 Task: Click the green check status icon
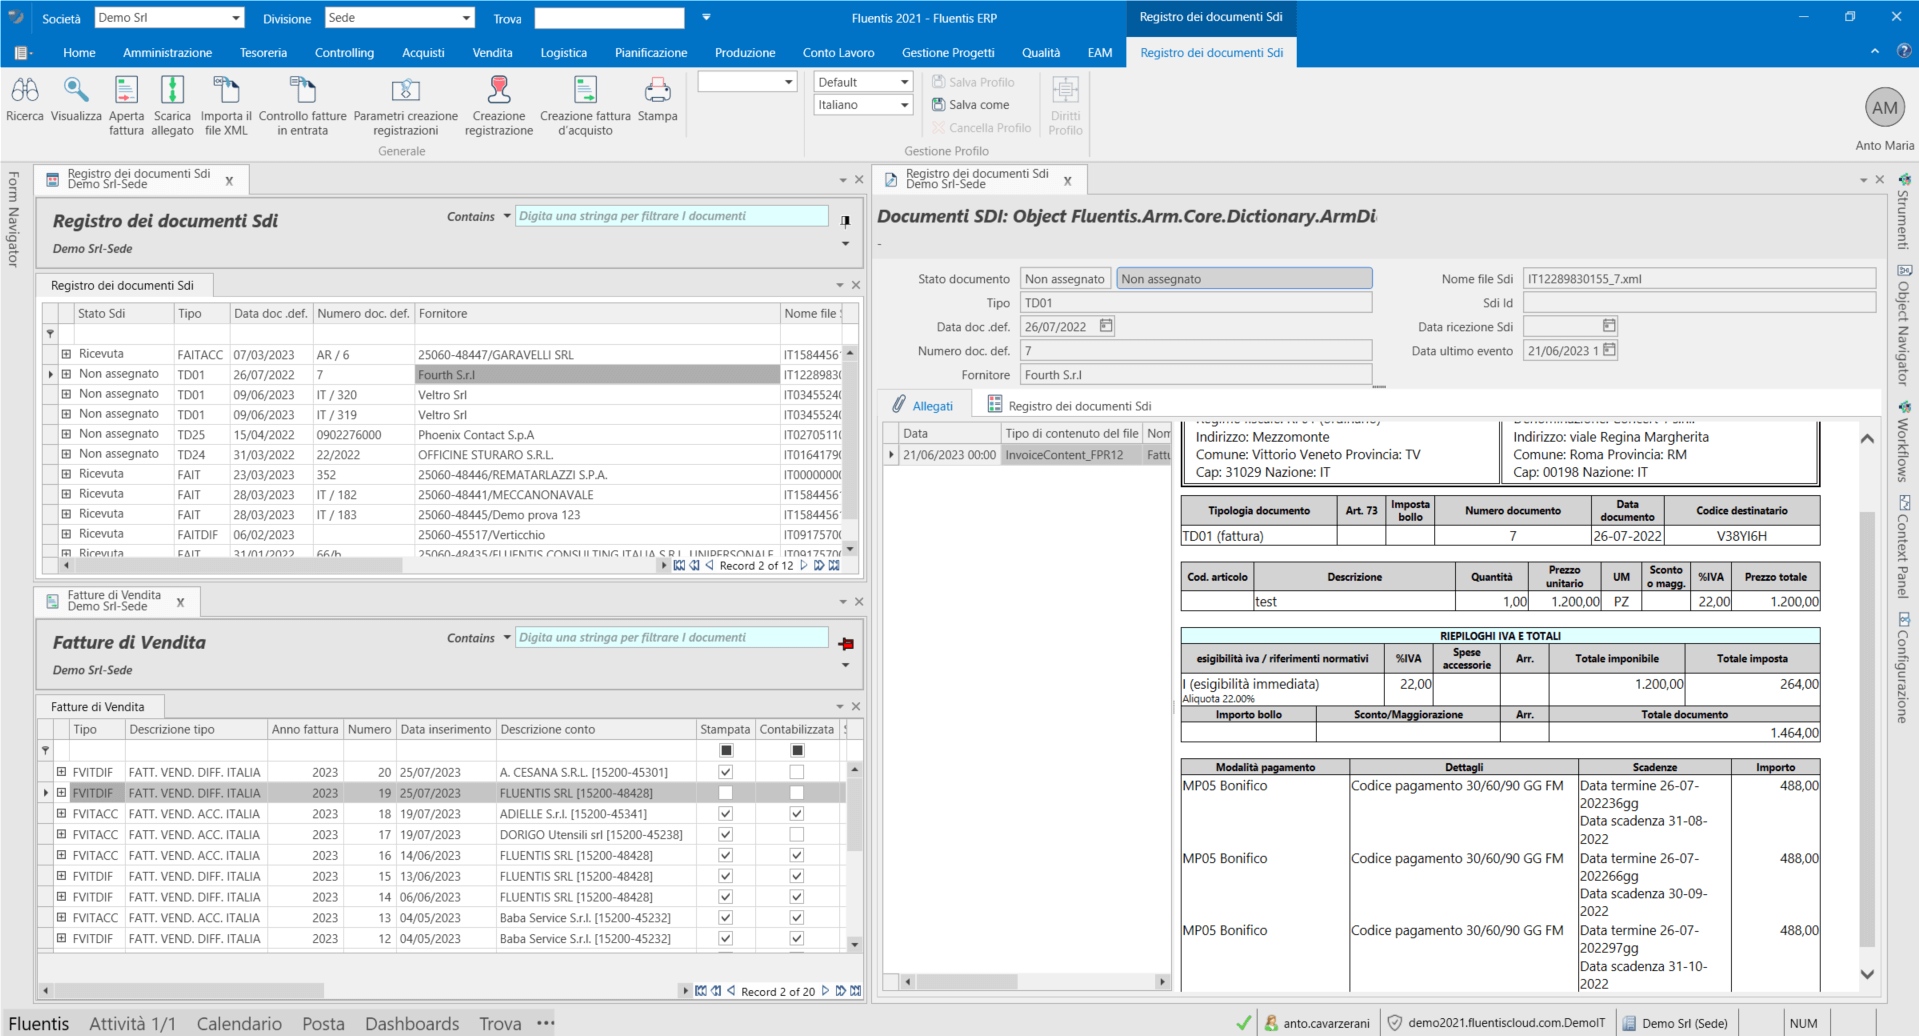point(1243,1023)
